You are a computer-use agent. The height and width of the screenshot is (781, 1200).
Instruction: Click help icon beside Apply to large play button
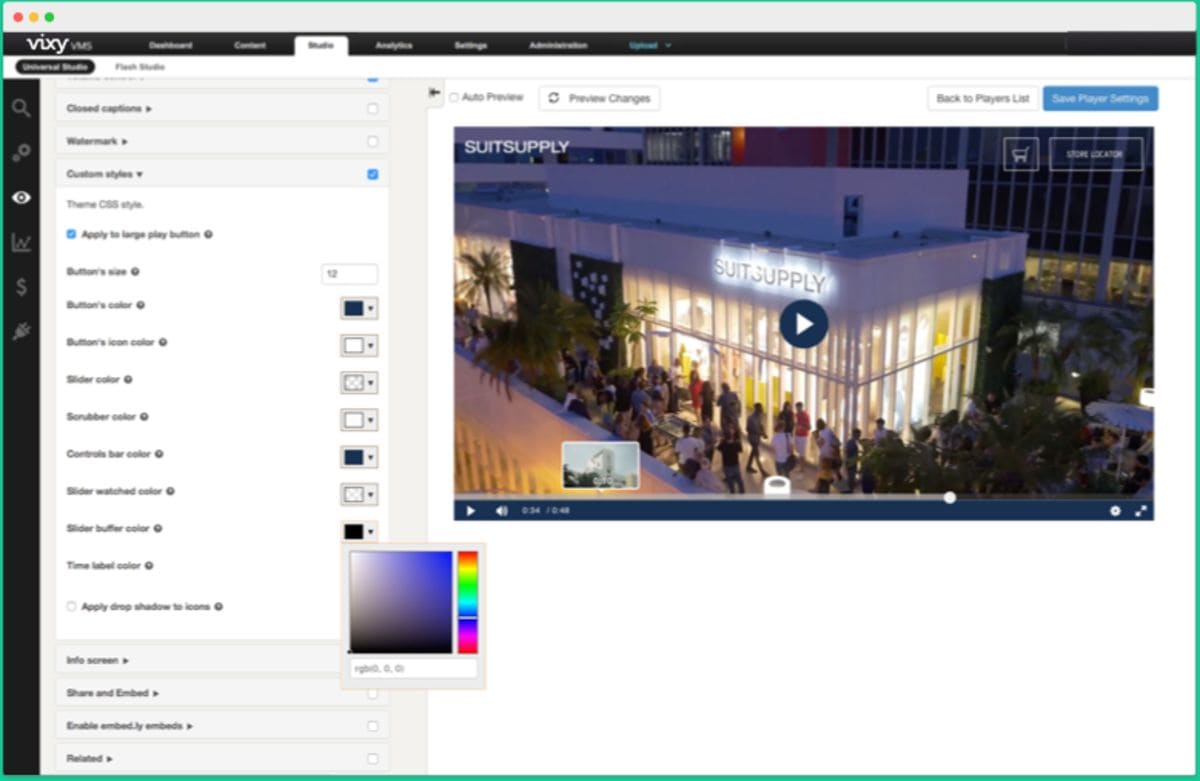point(208,234)
